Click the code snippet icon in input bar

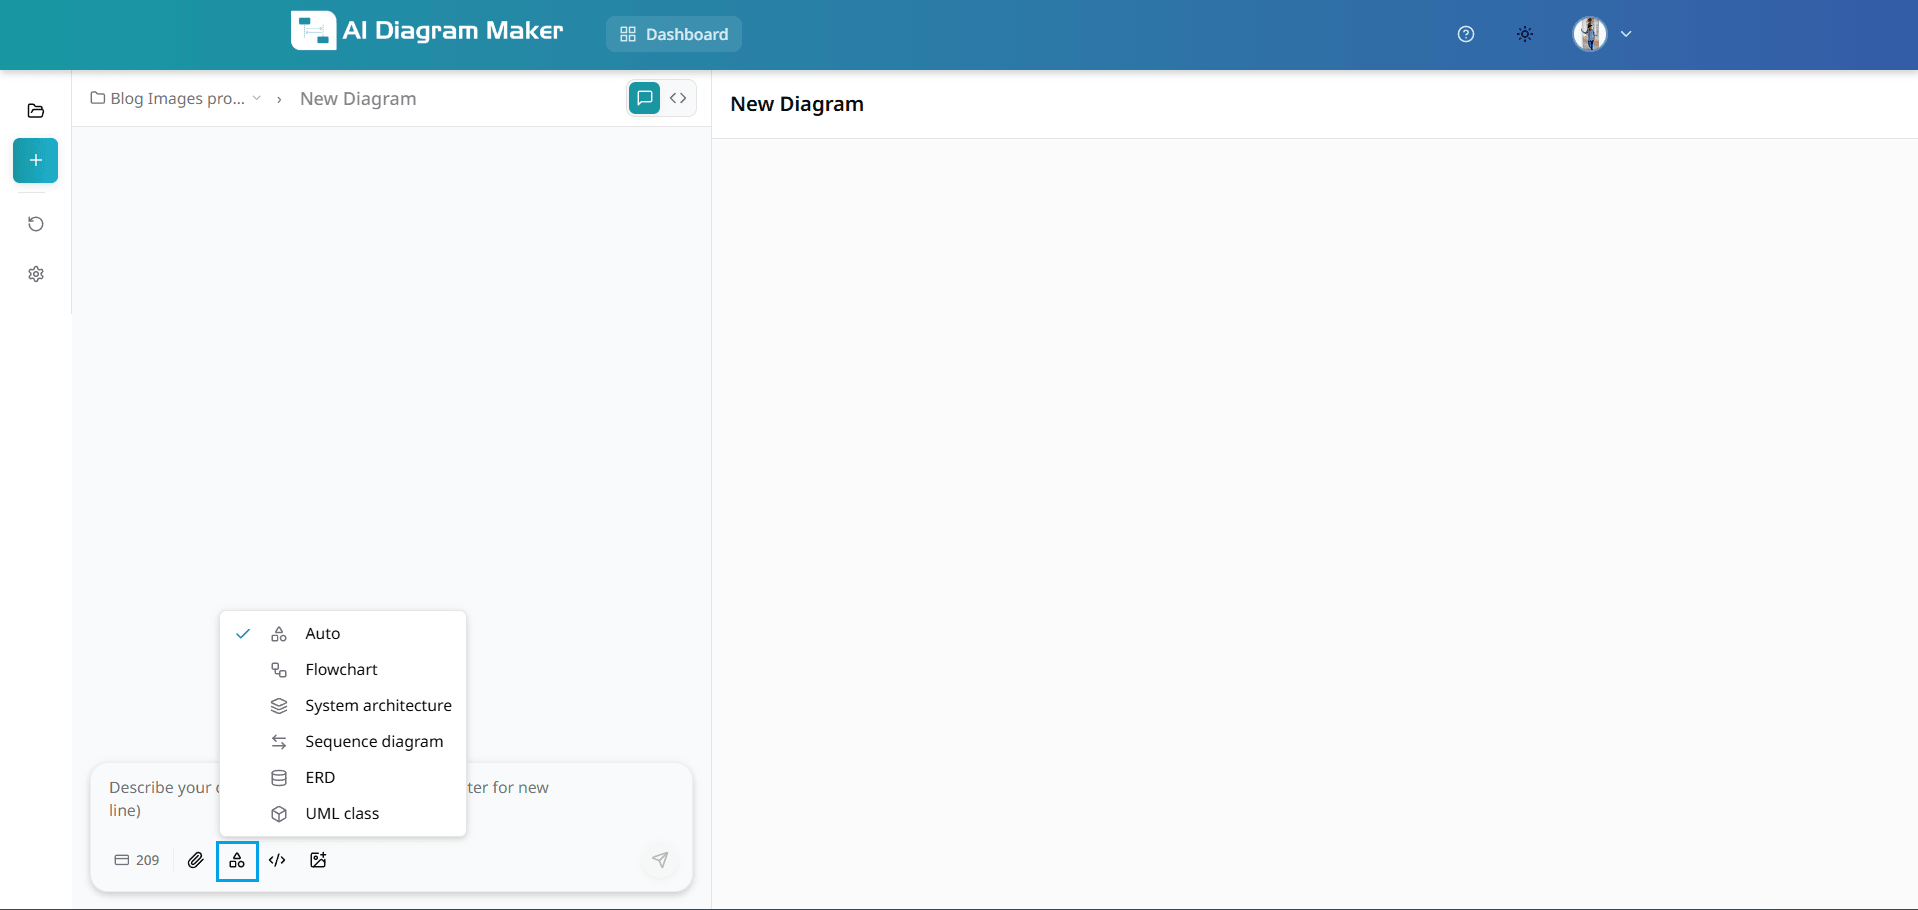277,860
